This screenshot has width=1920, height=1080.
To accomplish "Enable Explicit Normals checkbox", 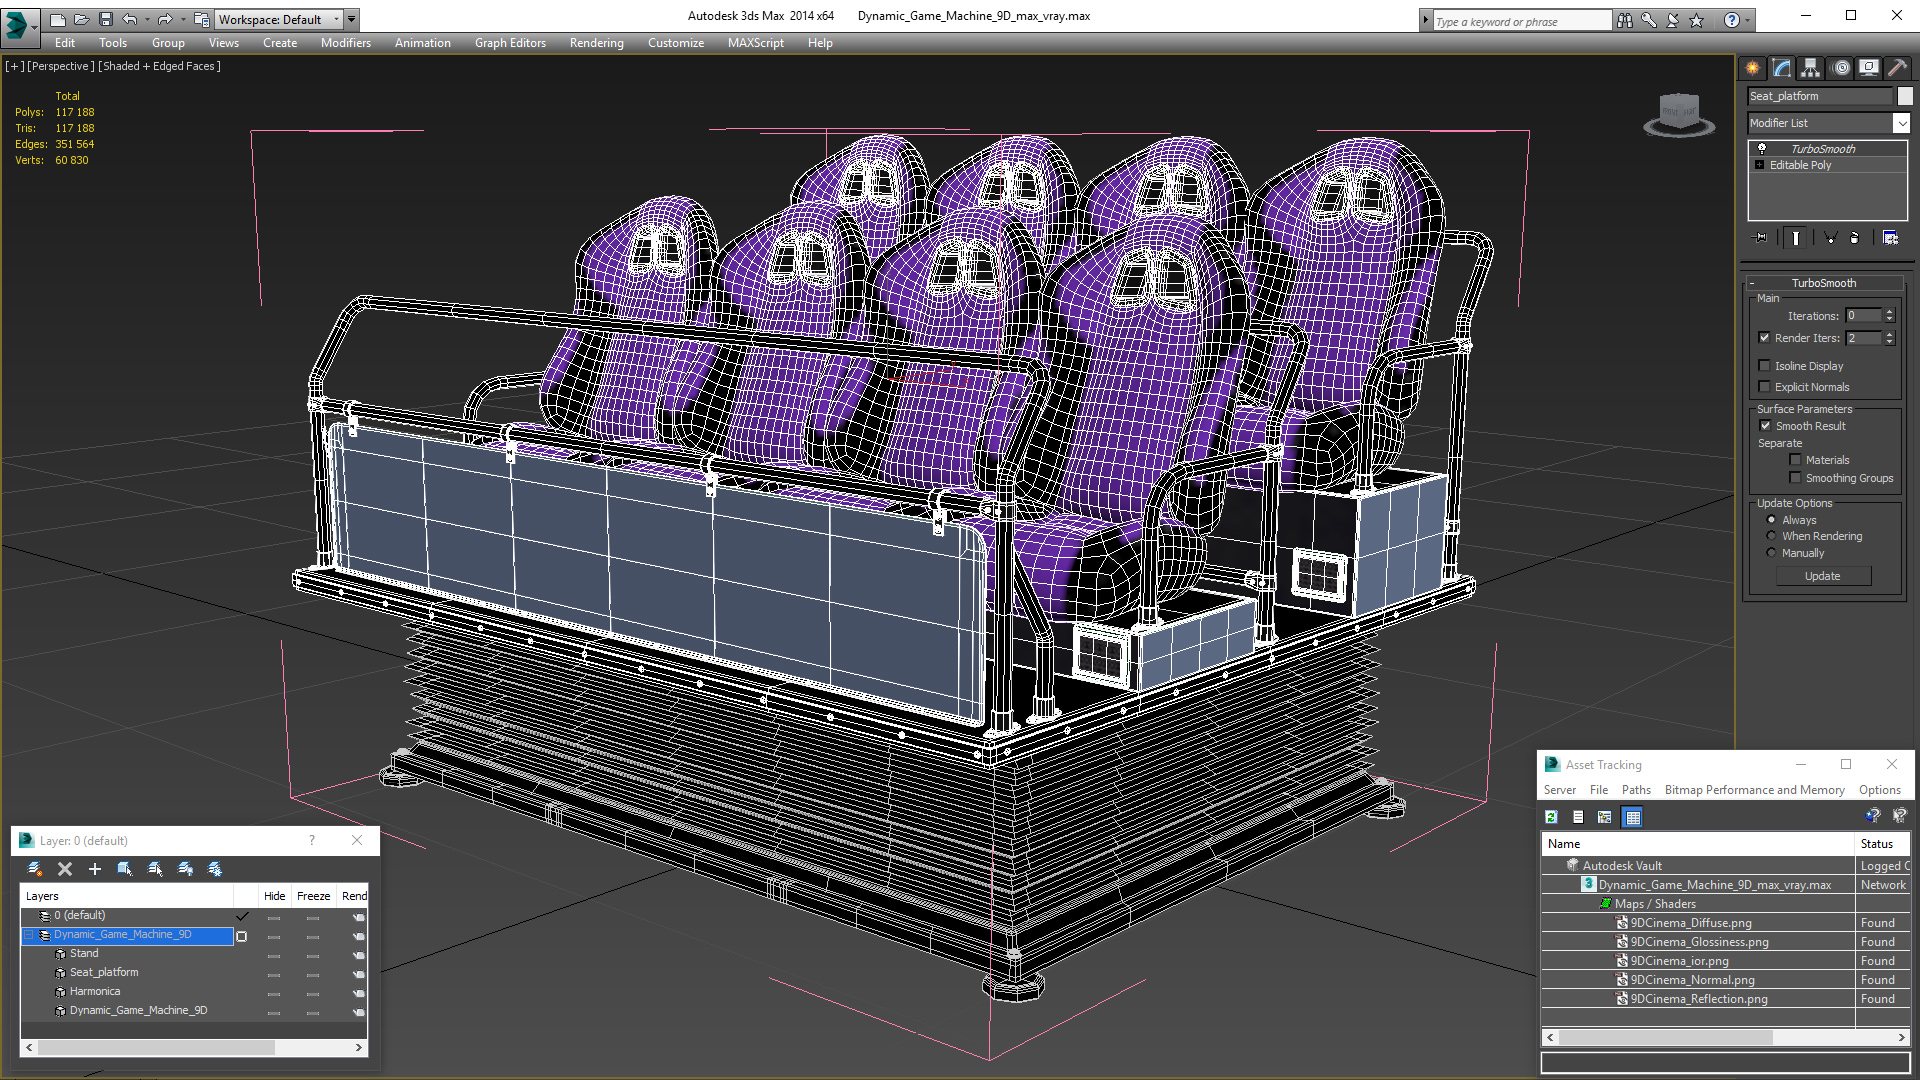I will [x=1764, y=387].
